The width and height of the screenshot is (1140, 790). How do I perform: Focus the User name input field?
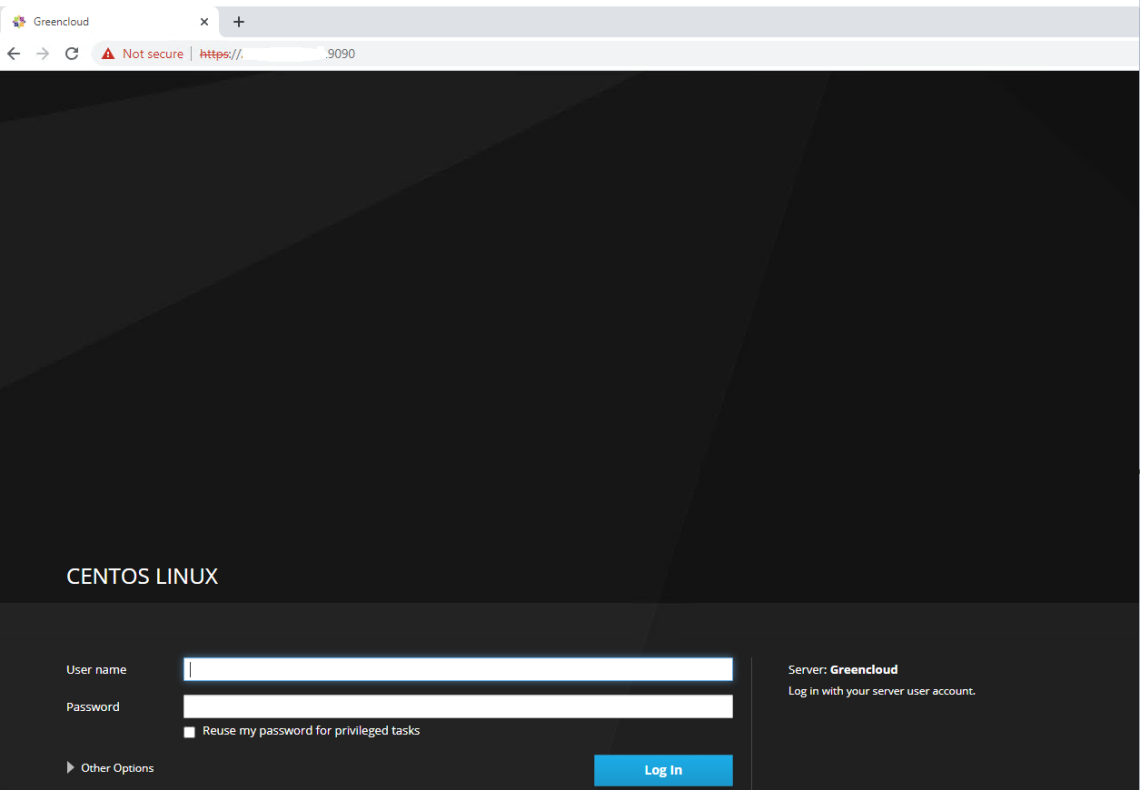(x=458, y=669)
